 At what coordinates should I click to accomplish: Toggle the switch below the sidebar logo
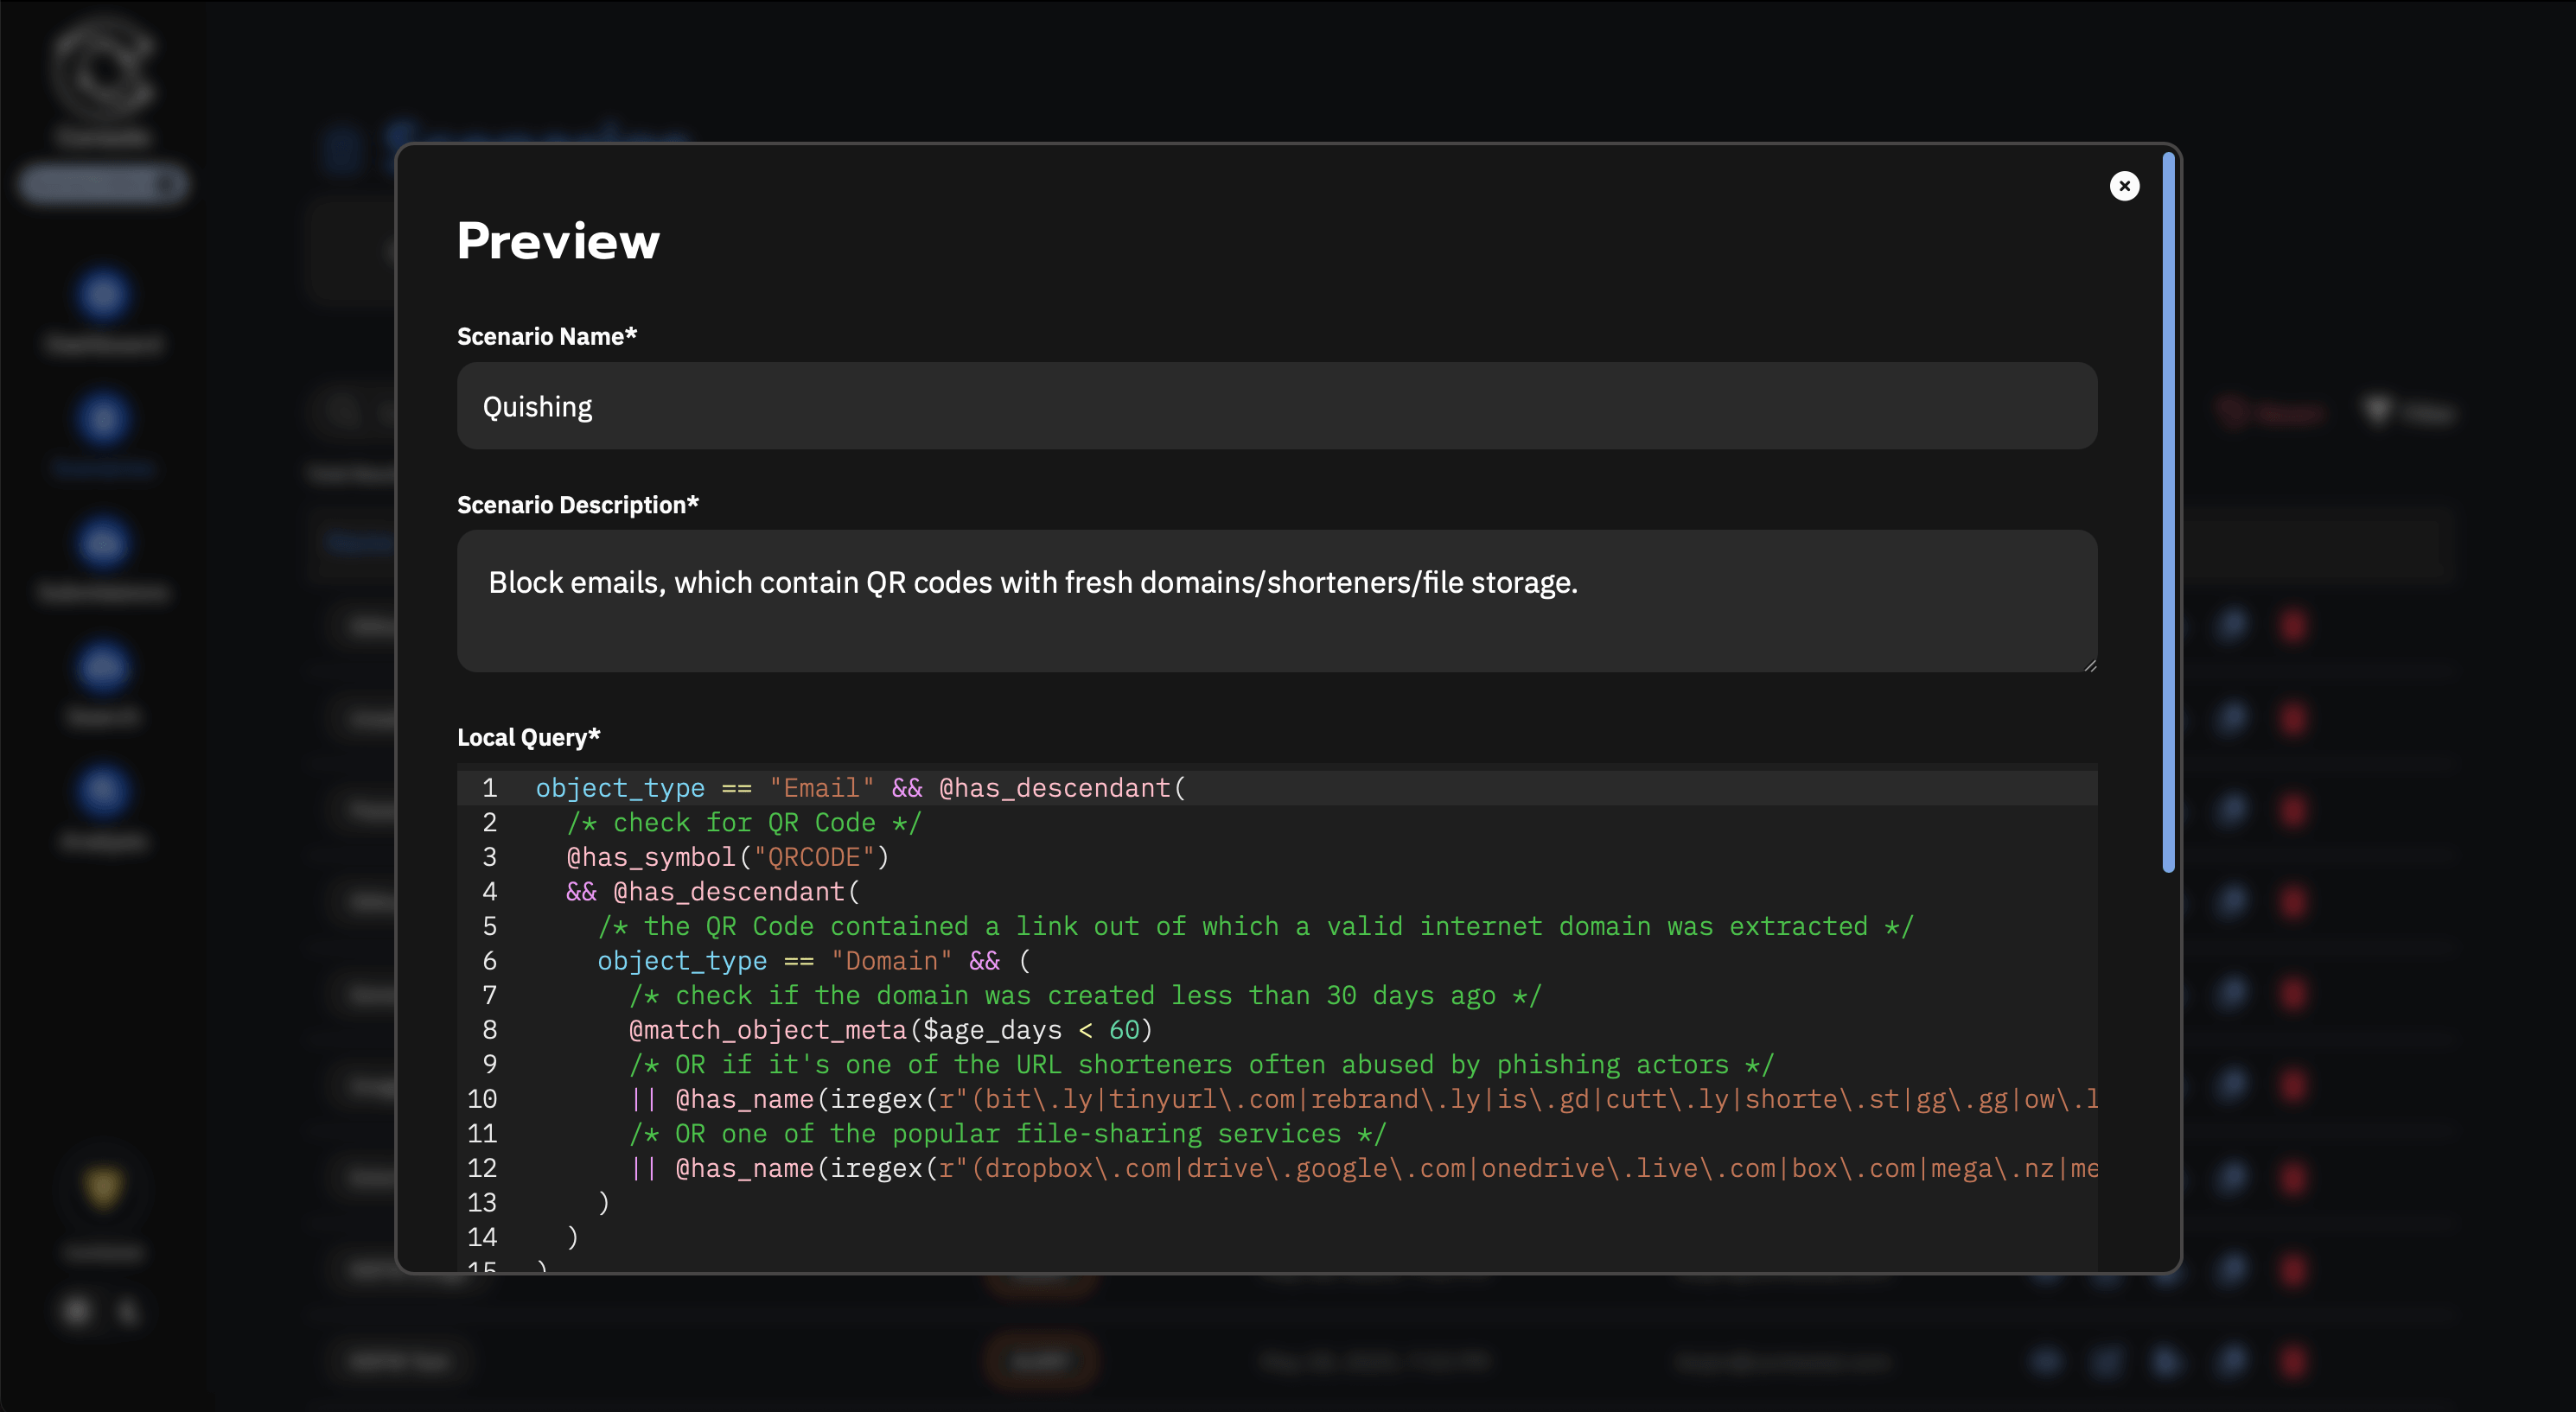coord(103,183)
